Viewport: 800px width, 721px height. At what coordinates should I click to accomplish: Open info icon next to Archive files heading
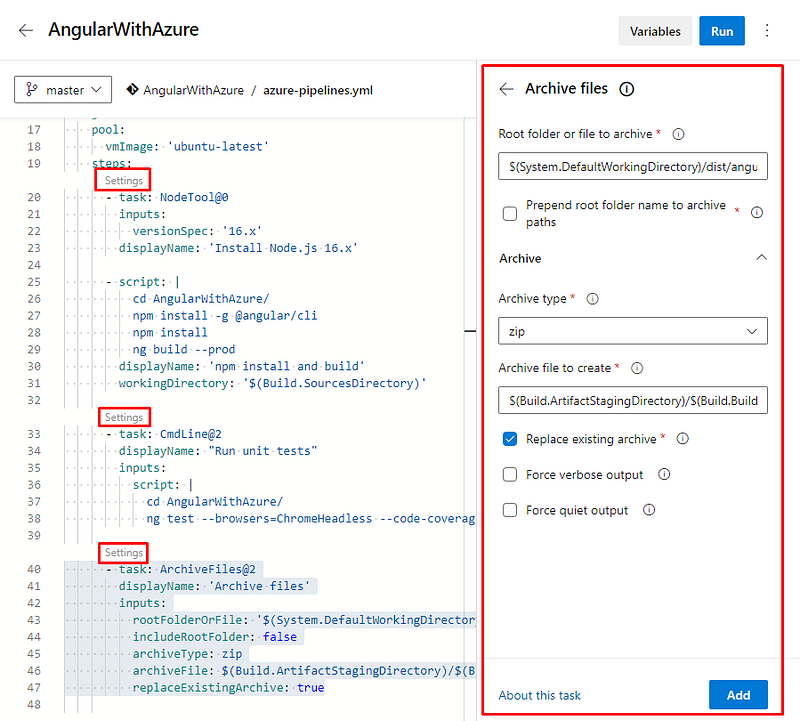coord(627,89)
